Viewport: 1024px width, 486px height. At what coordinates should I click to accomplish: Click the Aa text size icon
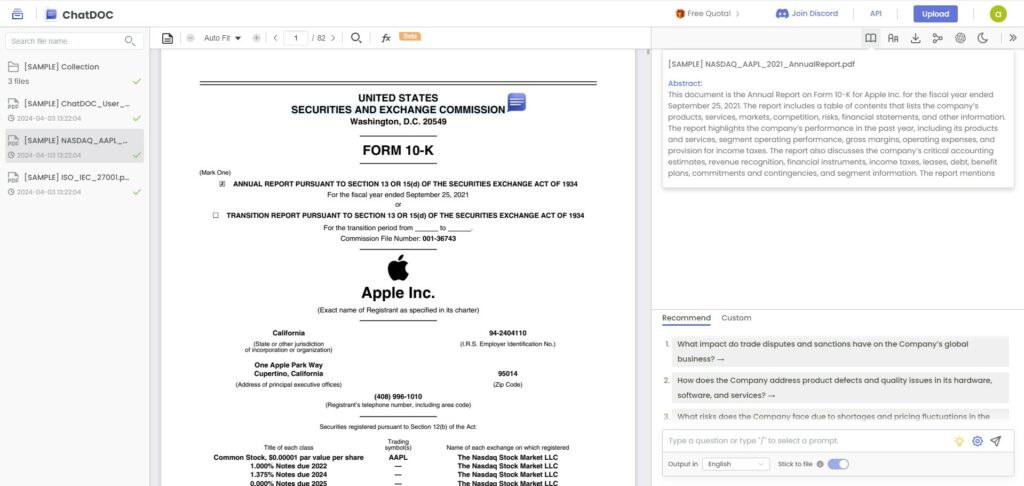click(x=893, y=38)
